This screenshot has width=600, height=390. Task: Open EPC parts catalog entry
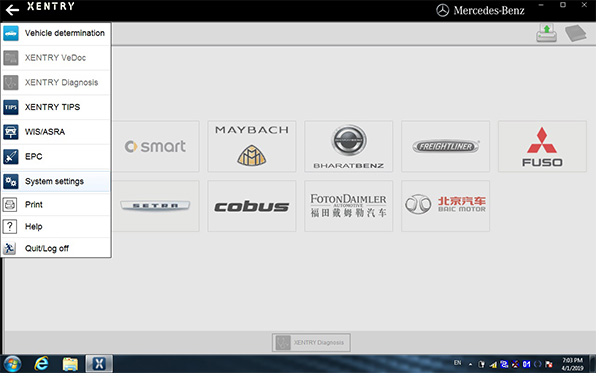[x=56, y=157]
